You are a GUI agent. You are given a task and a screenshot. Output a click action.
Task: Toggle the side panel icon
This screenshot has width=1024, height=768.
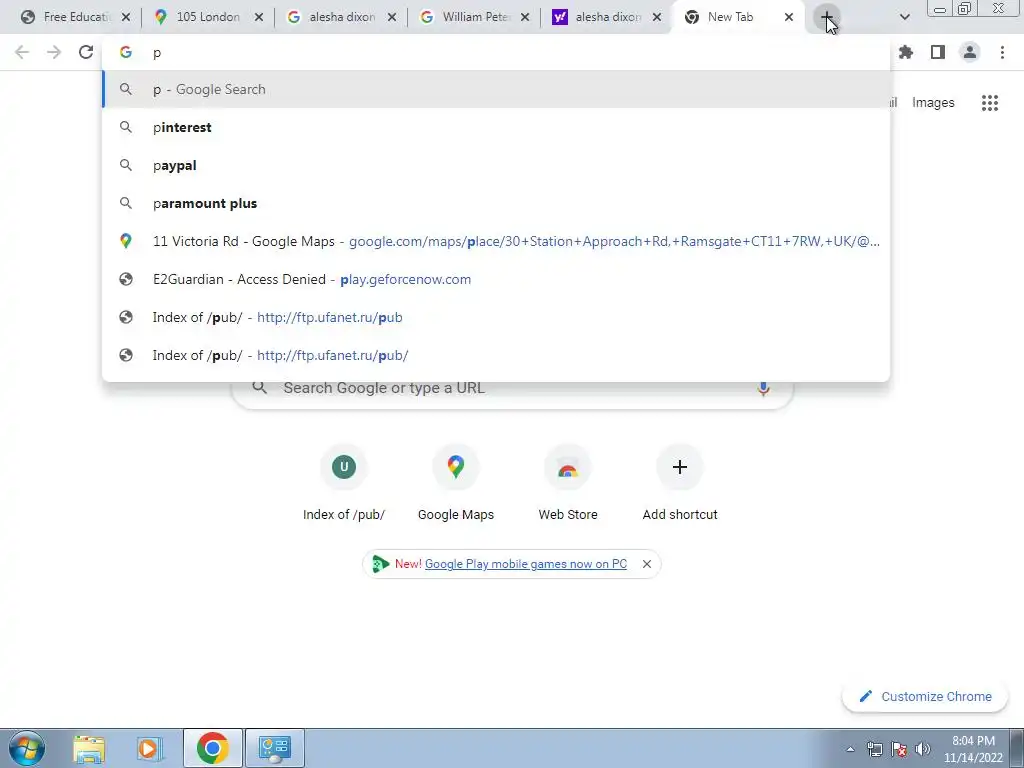[x=938, y=52]
